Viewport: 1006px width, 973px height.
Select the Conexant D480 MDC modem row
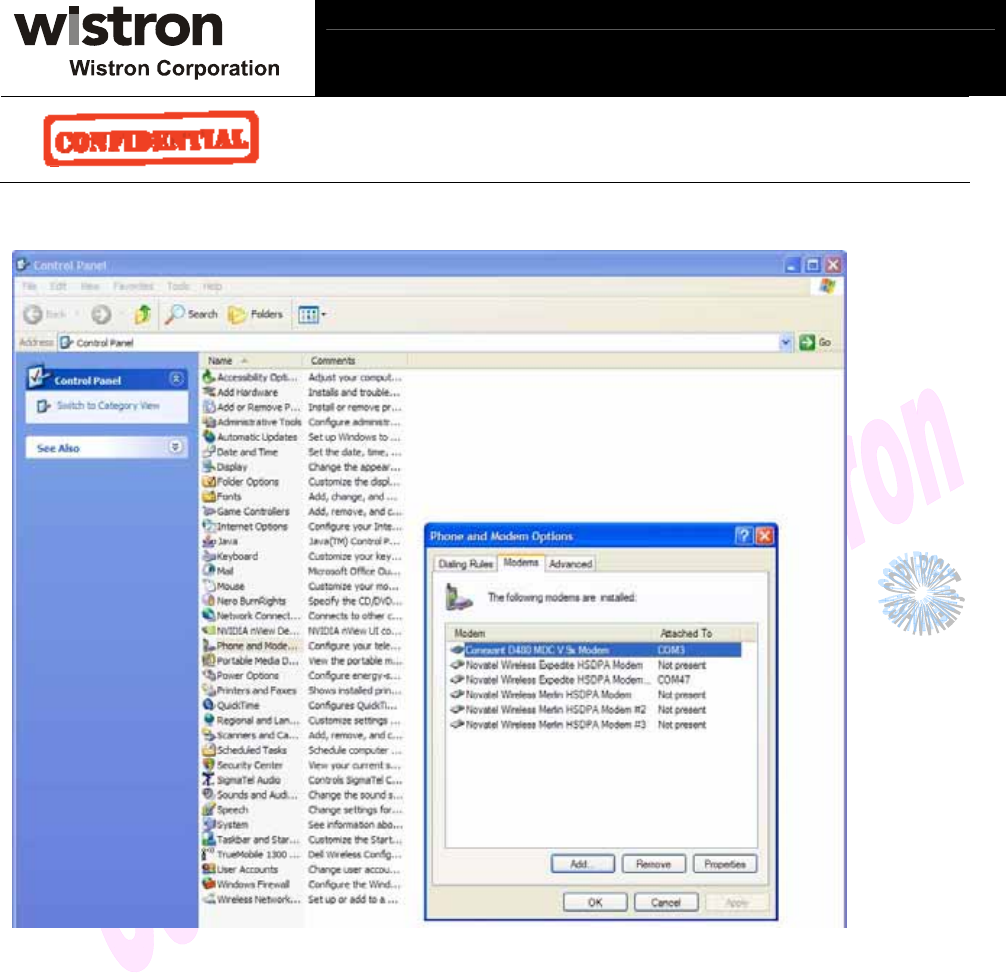pos(595,650)
